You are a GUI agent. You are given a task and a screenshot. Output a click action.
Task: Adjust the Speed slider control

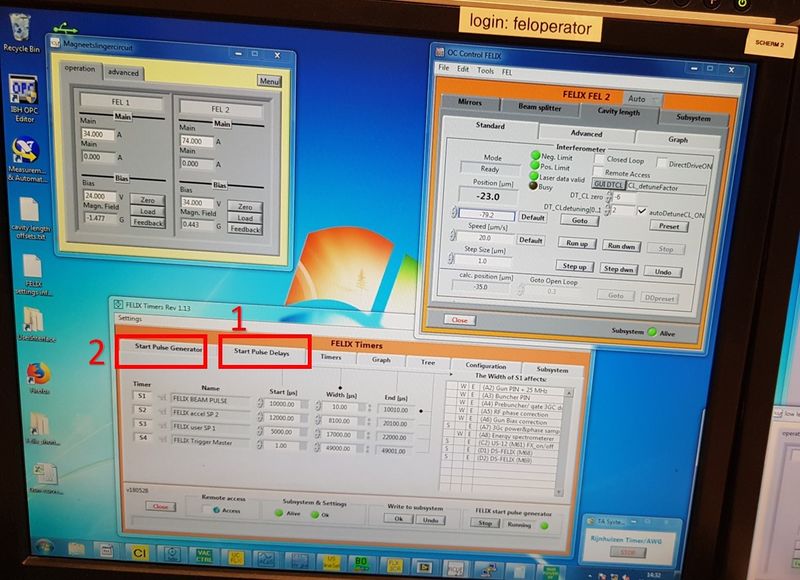pyautogui.click(x=452, y=236)
